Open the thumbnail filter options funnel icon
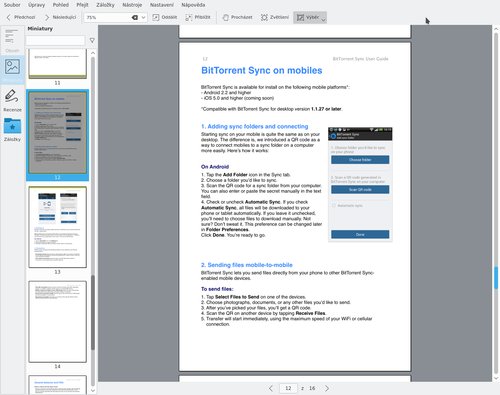The image size is (500, 395). (x=92, y=40)
